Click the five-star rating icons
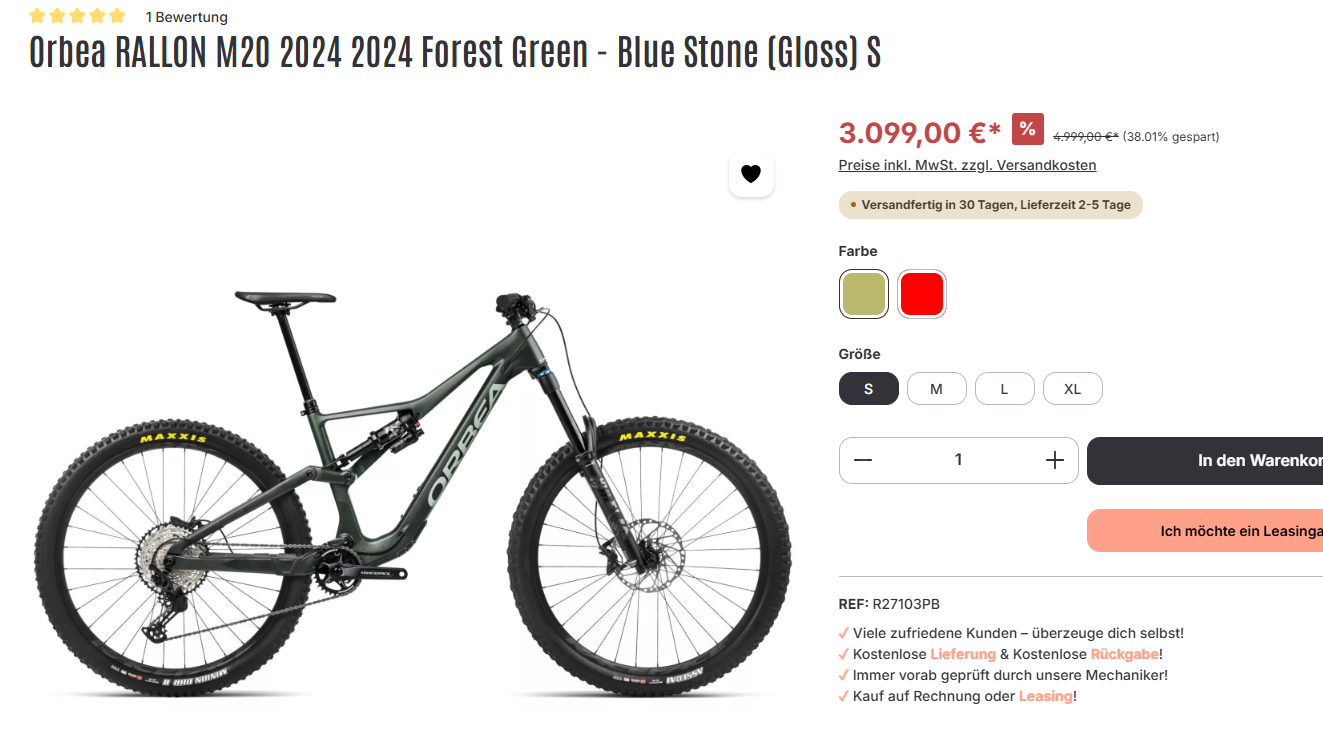The image size is (1323, 755). coord(78,16)
